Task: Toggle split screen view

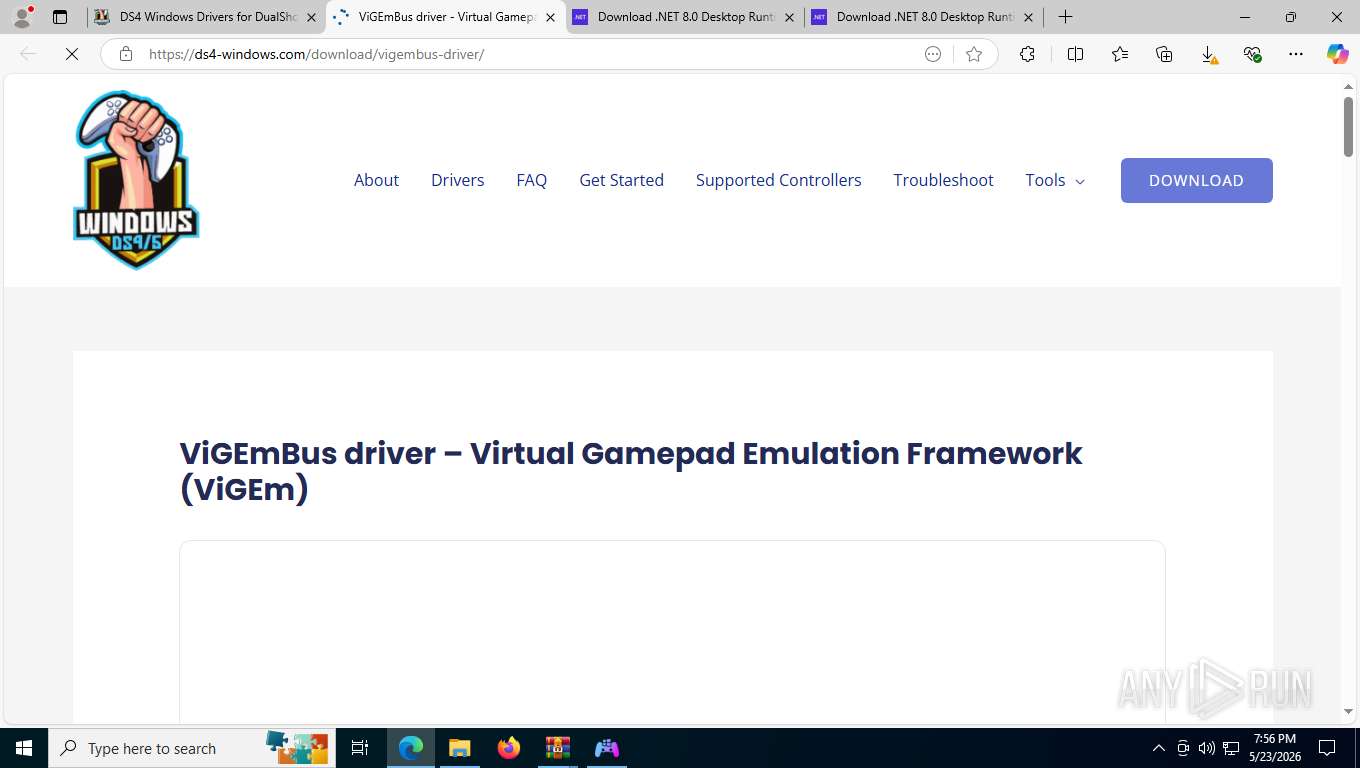Action: click(1075, 54)
